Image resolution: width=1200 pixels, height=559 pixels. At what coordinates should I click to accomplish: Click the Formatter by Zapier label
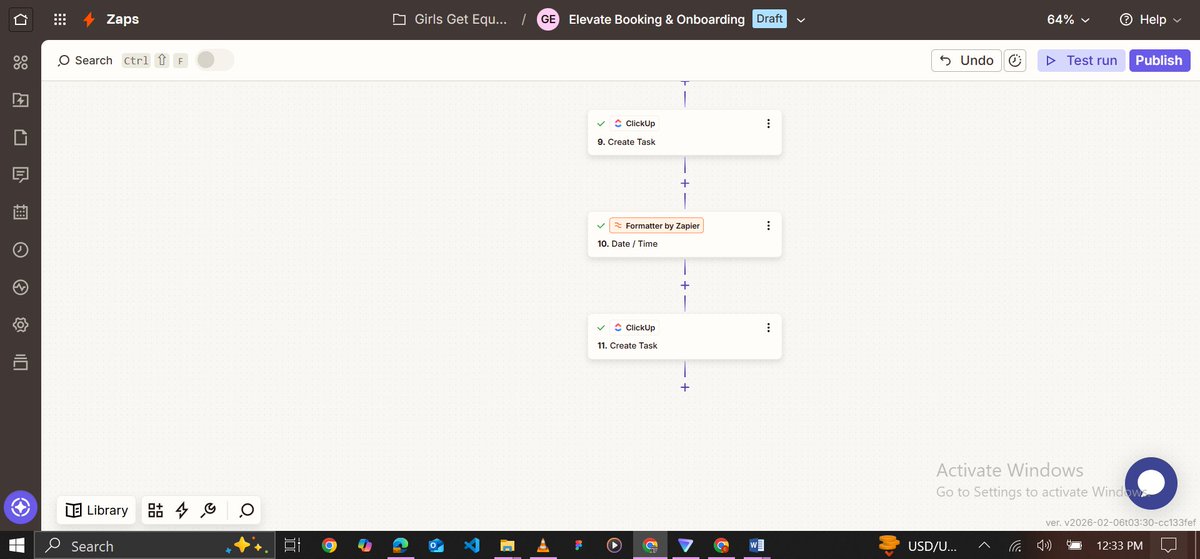(x=657, y=226)
